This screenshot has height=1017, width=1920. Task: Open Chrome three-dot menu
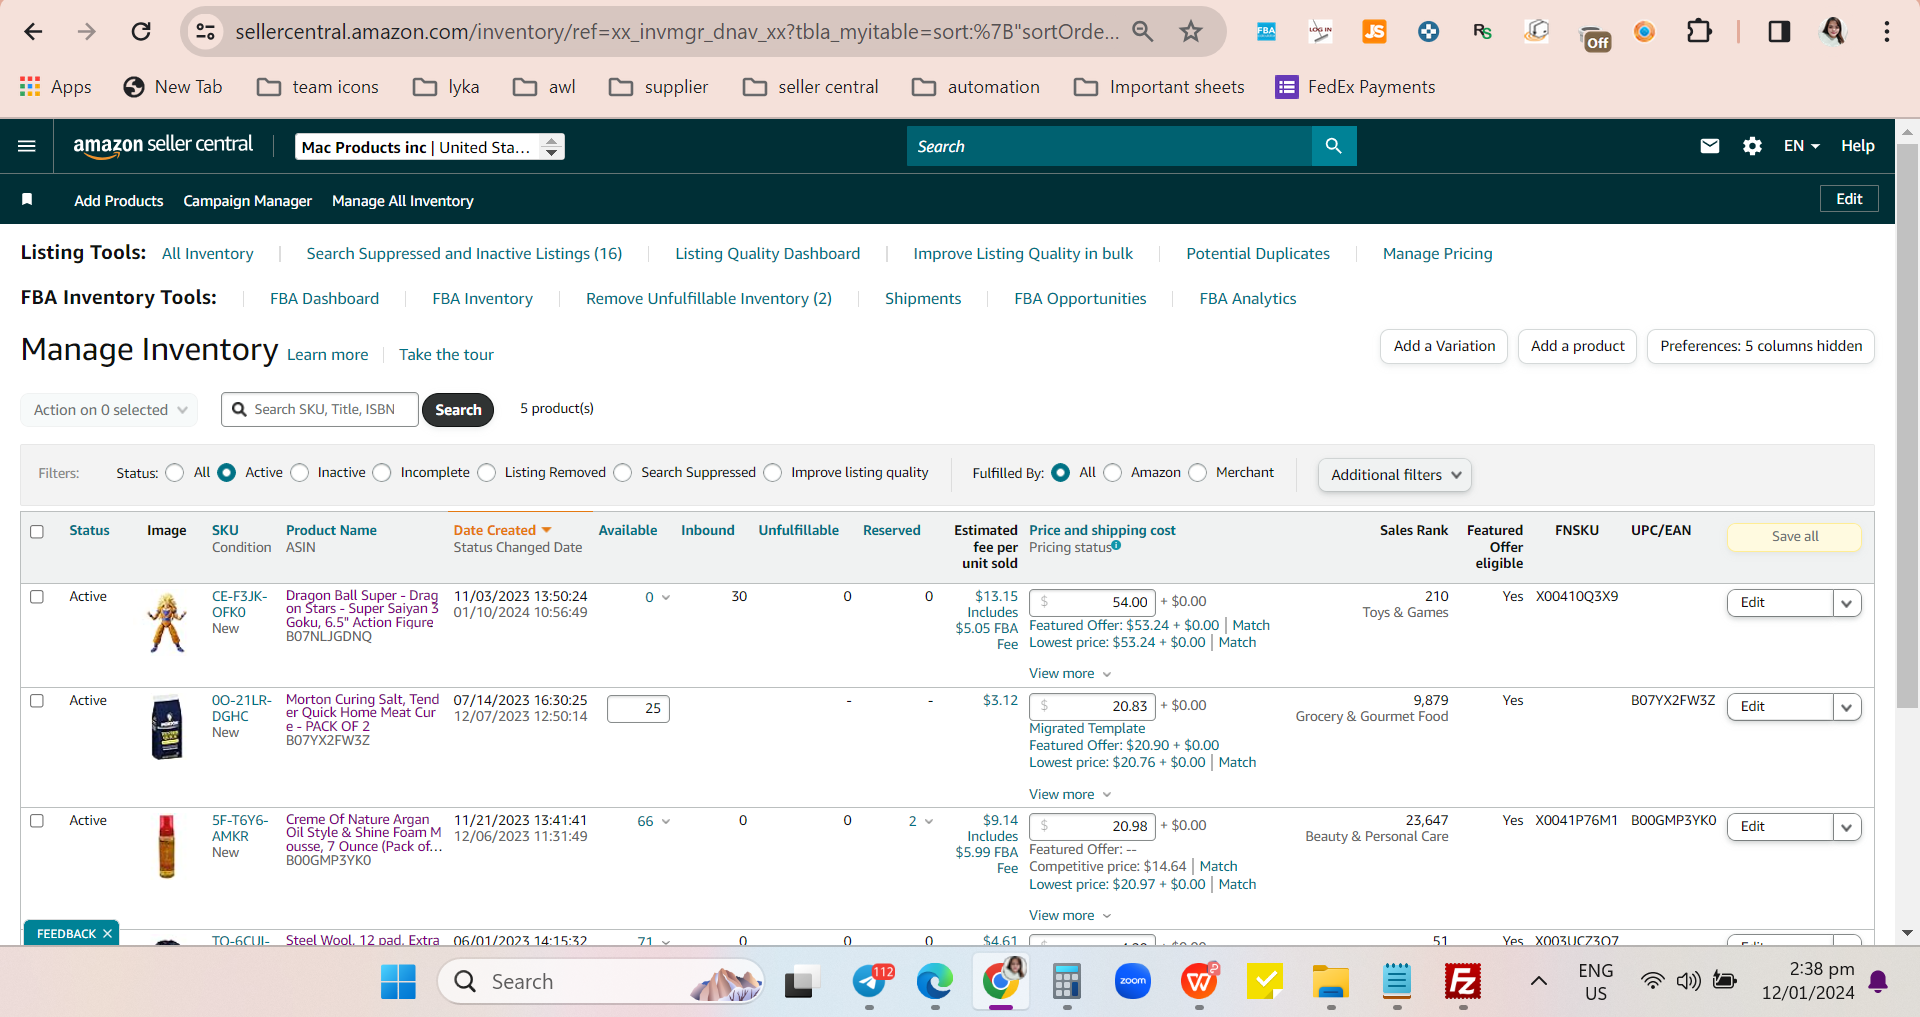(x=1887, y=32)
